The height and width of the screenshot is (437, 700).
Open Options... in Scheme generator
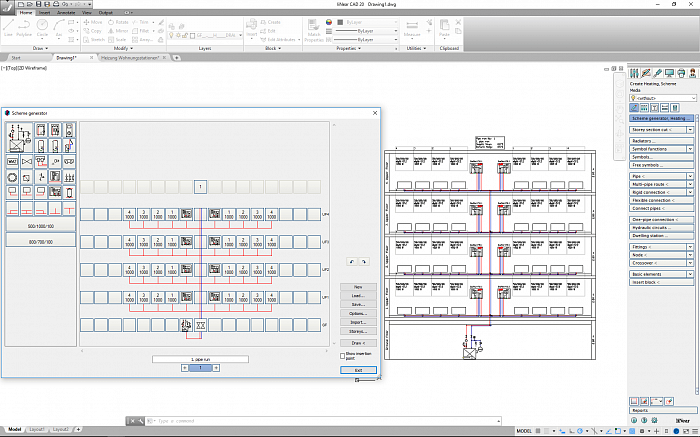(x=358, y=313)
